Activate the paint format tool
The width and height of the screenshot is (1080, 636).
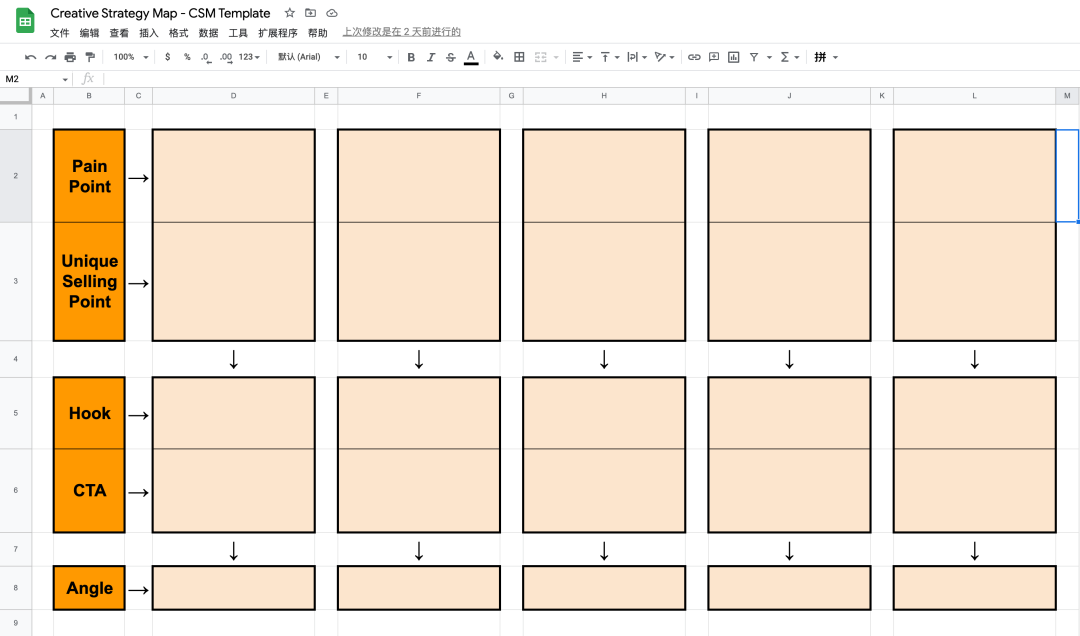click(90, 57)
